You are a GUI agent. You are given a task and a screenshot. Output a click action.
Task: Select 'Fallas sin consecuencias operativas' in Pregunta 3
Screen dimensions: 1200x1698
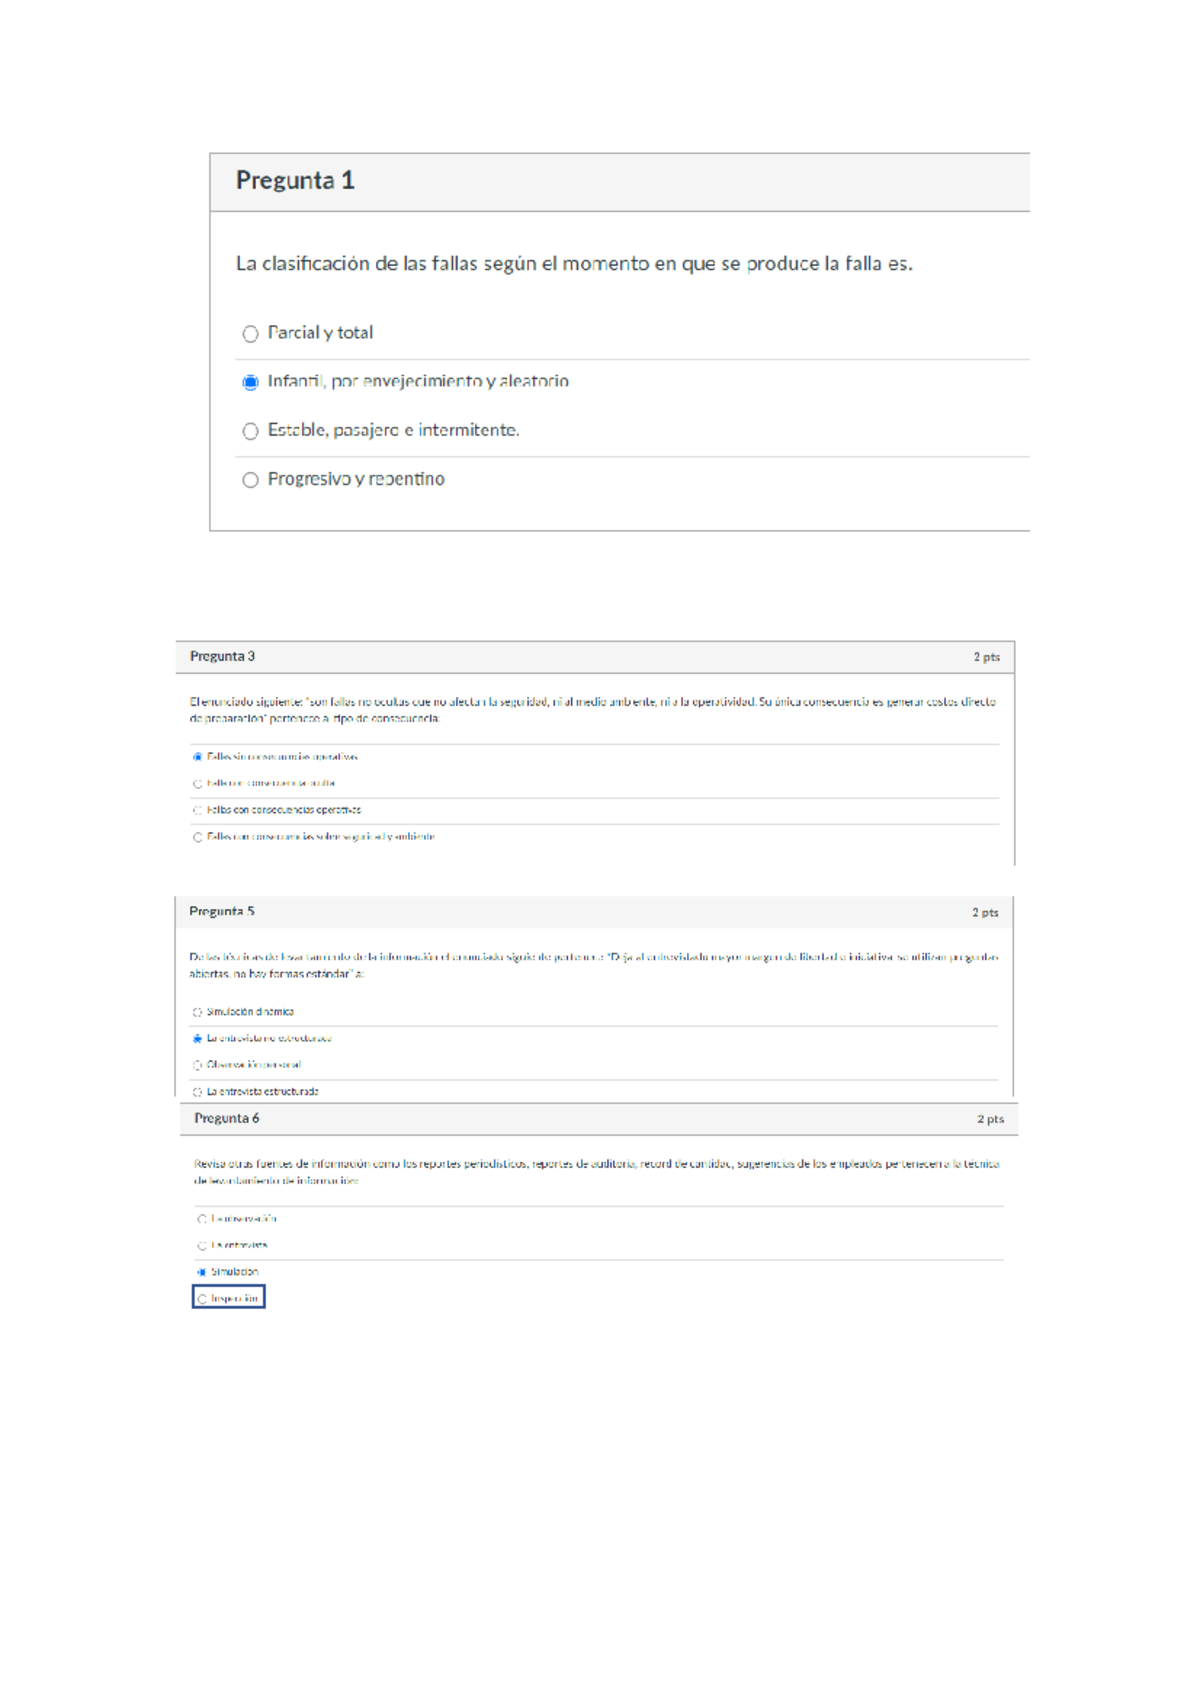tap(198, 757)
